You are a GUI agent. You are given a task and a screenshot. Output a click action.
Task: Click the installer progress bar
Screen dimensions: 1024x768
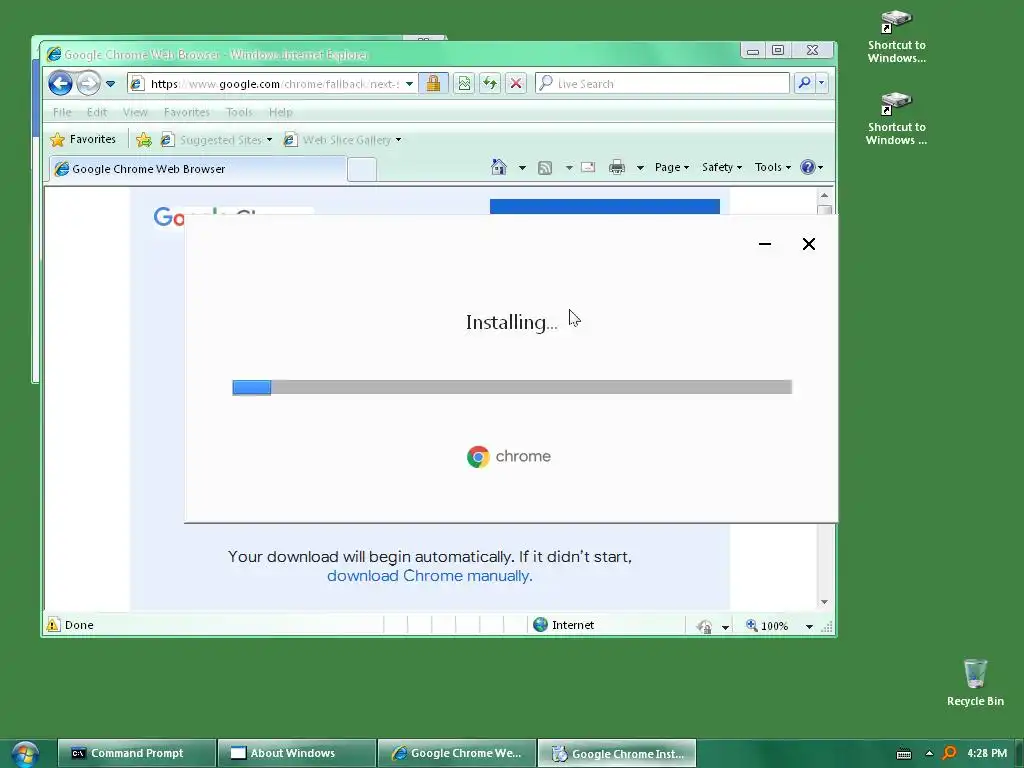click(512, 387)
